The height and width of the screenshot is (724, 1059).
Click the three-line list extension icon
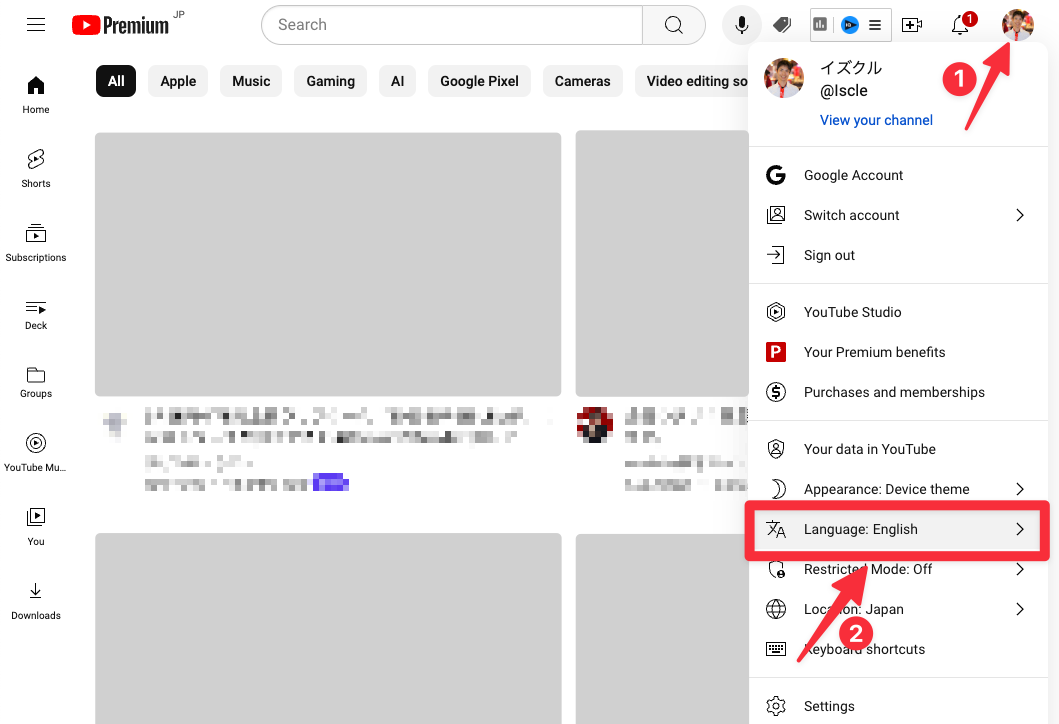pyautogui.click(x=875, y=25)
